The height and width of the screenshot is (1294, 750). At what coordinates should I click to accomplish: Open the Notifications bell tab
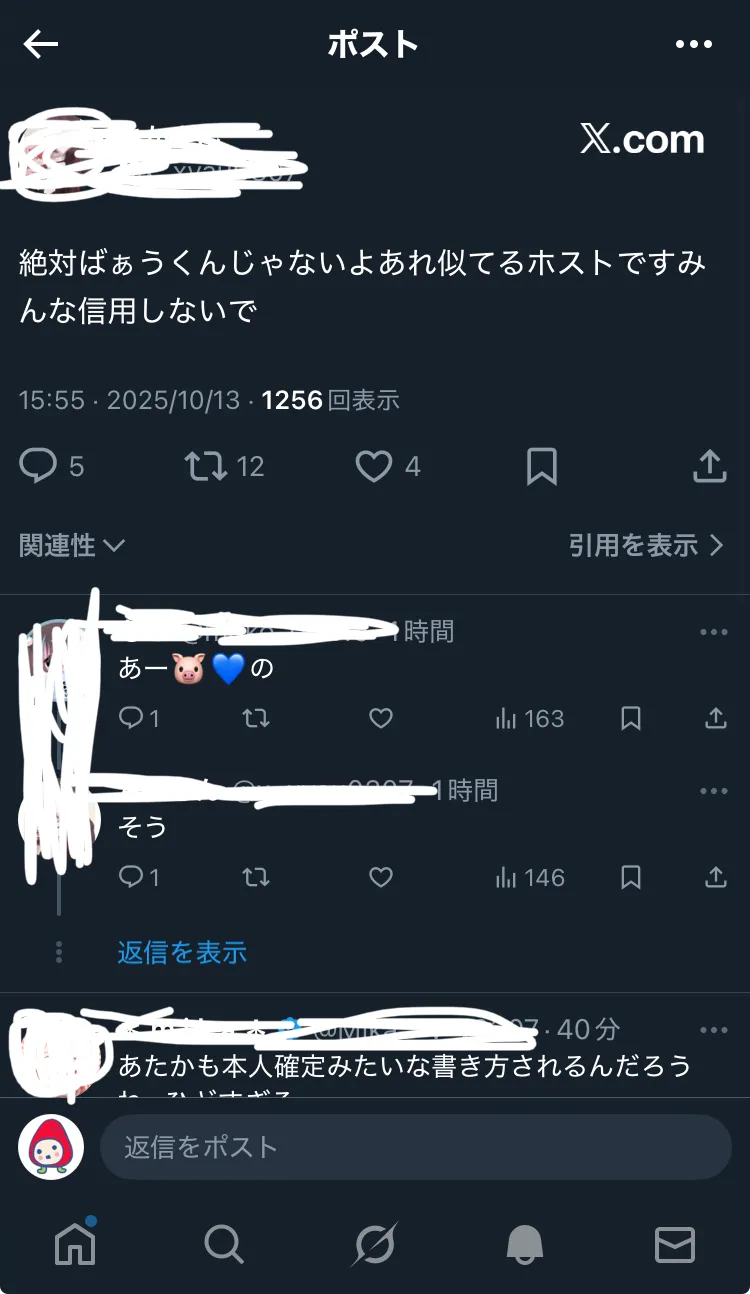(525, 1244)
